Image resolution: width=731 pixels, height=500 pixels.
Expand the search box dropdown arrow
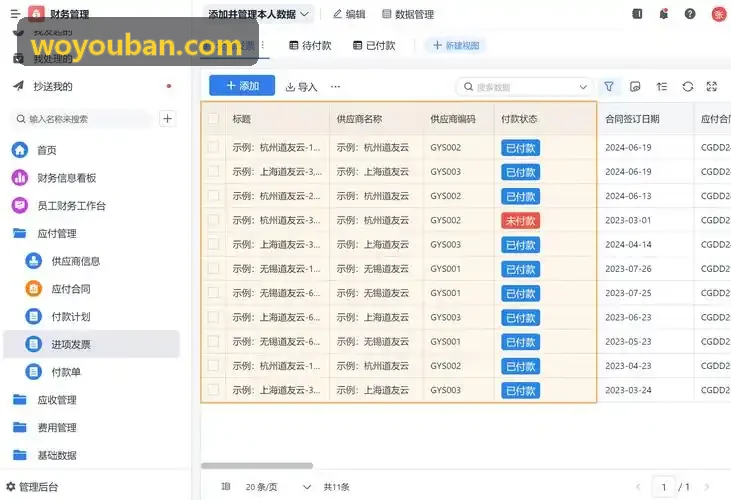point(583,87)
